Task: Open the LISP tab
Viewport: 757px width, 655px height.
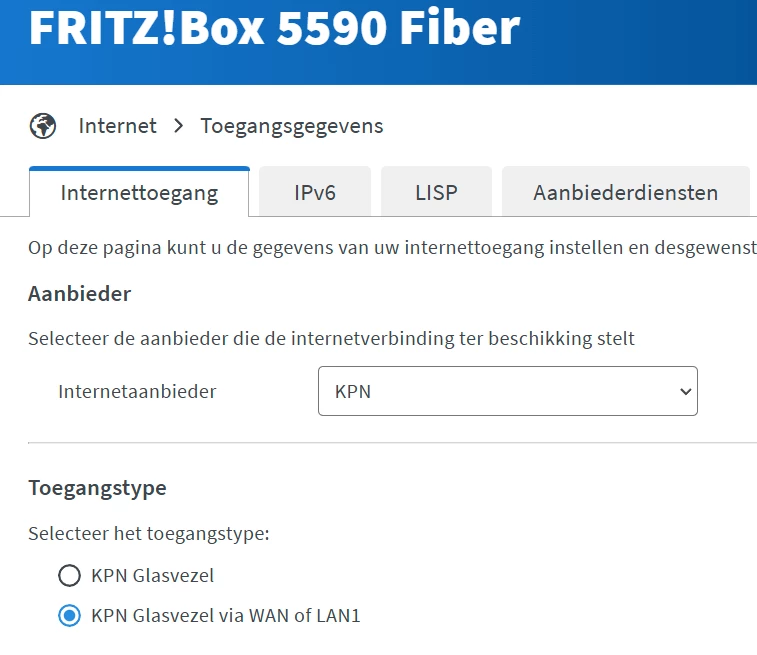Action: [x=436, y=192]
